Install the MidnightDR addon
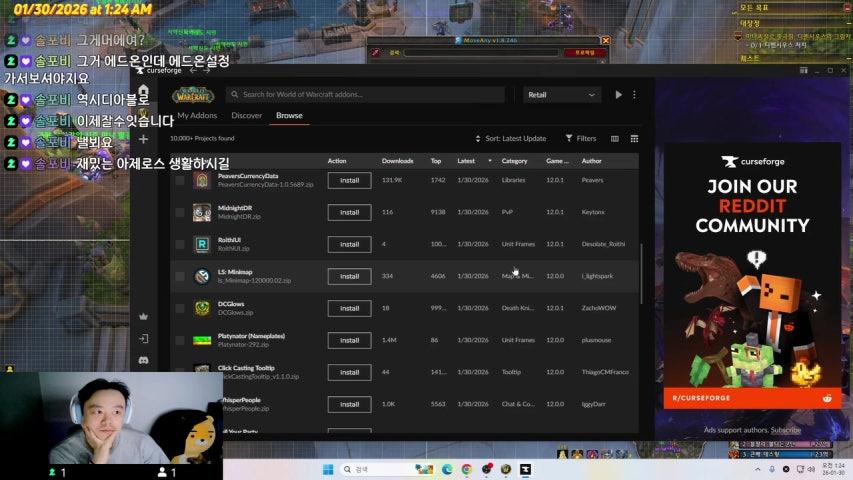The width and height of the screenshot is (853, 480). tap(349, 212)
